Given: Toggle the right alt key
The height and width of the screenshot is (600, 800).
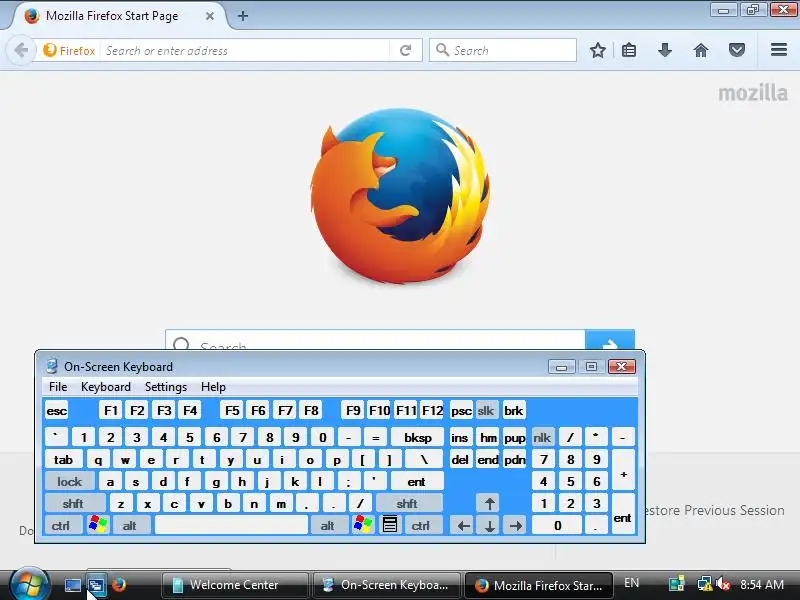Looking at the screenshot, I should [328, 526].
